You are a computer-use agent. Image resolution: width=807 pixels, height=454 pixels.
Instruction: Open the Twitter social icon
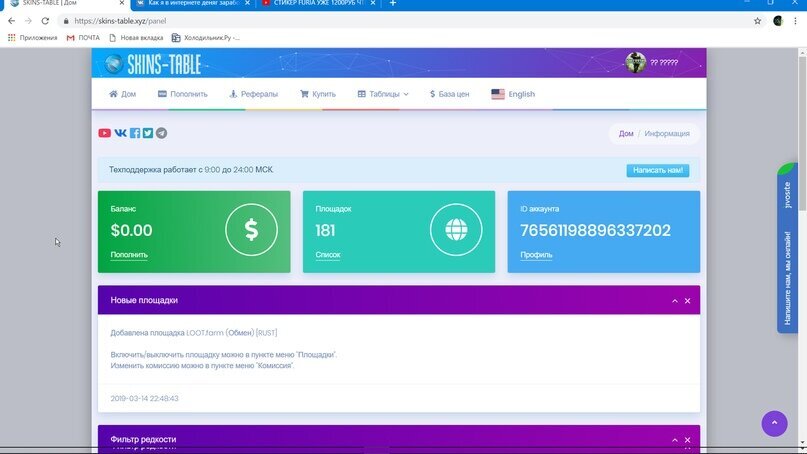(x=148, y=133)
